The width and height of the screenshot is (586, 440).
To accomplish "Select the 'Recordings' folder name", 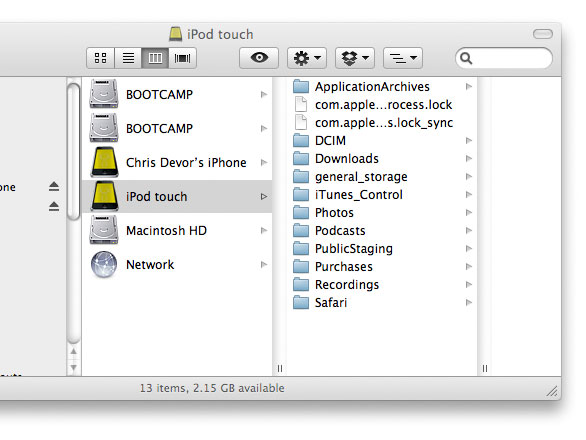I will 347,284.
